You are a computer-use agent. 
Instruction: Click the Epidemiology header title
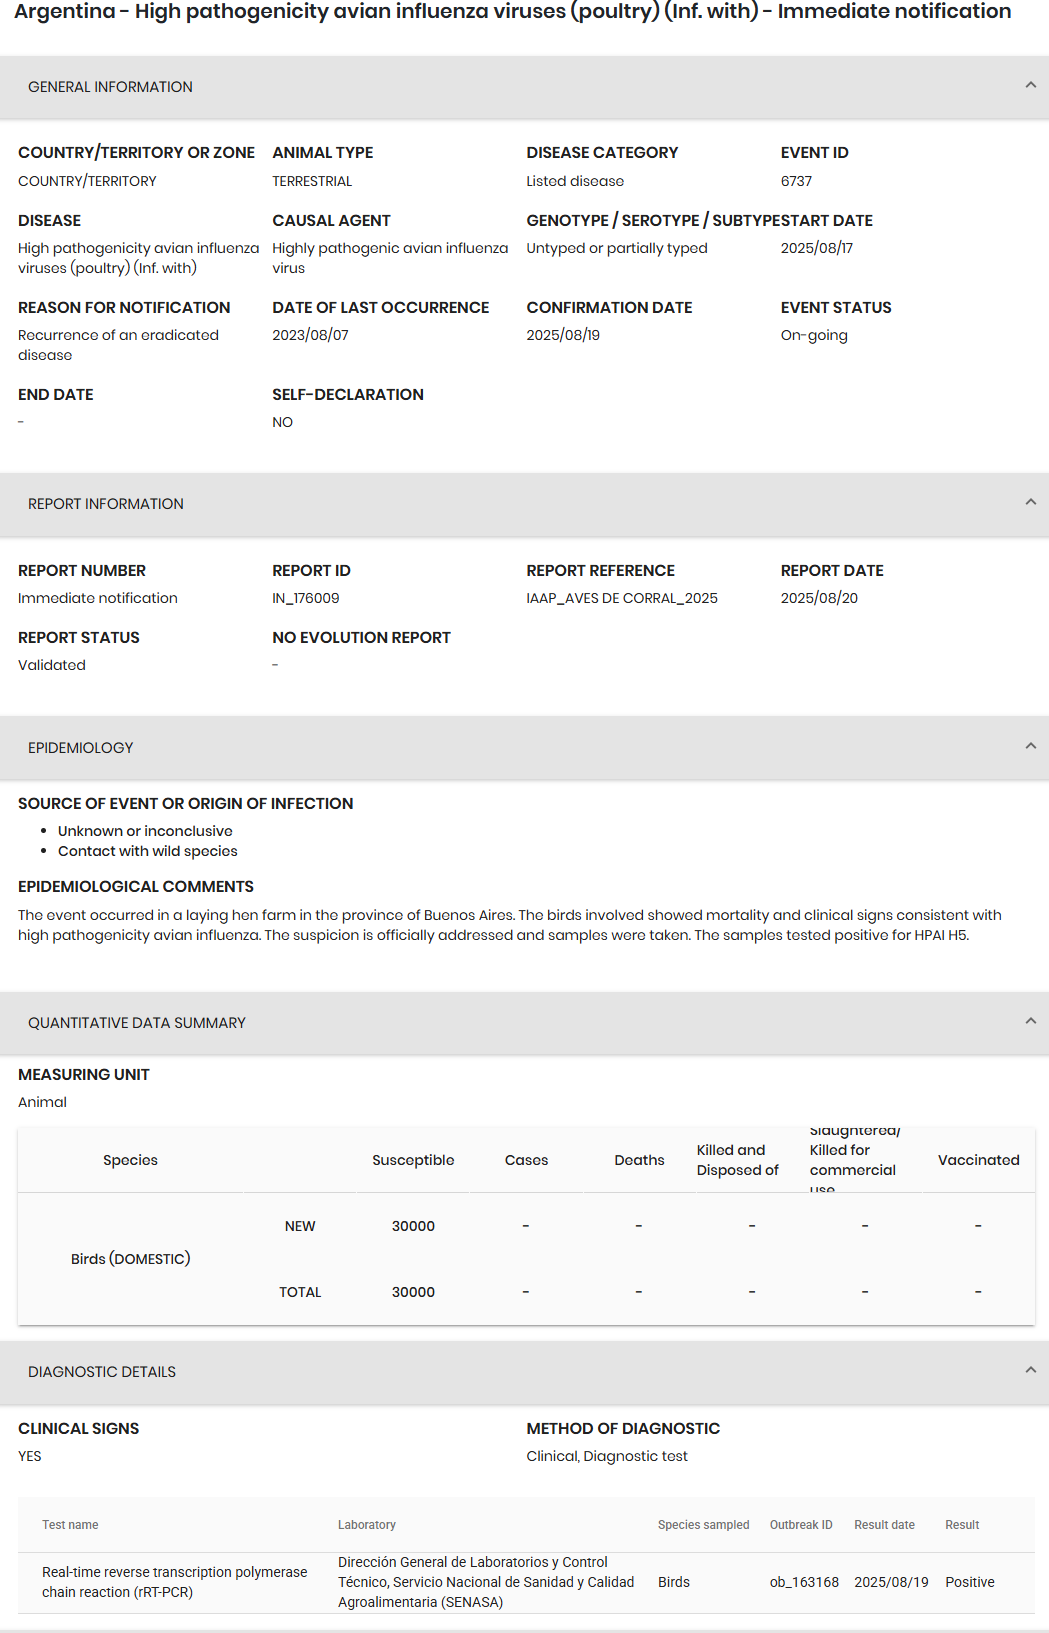coord(80,748)
